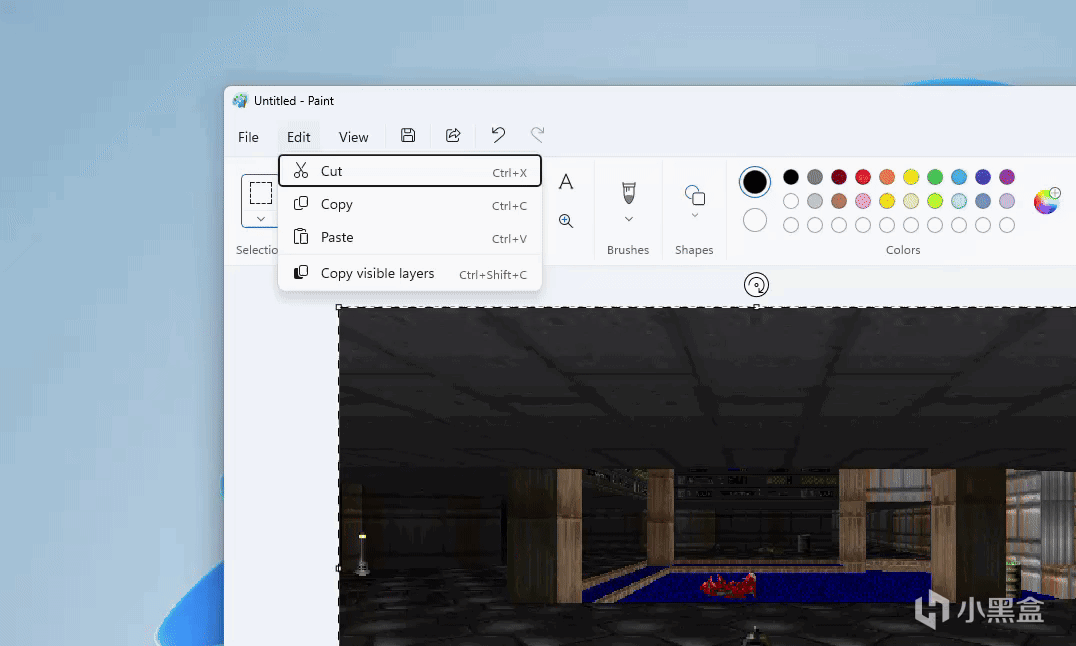The image size is (1076, 646).
Task: Select the rectangular Selection tool
Action: pos(261,193)
